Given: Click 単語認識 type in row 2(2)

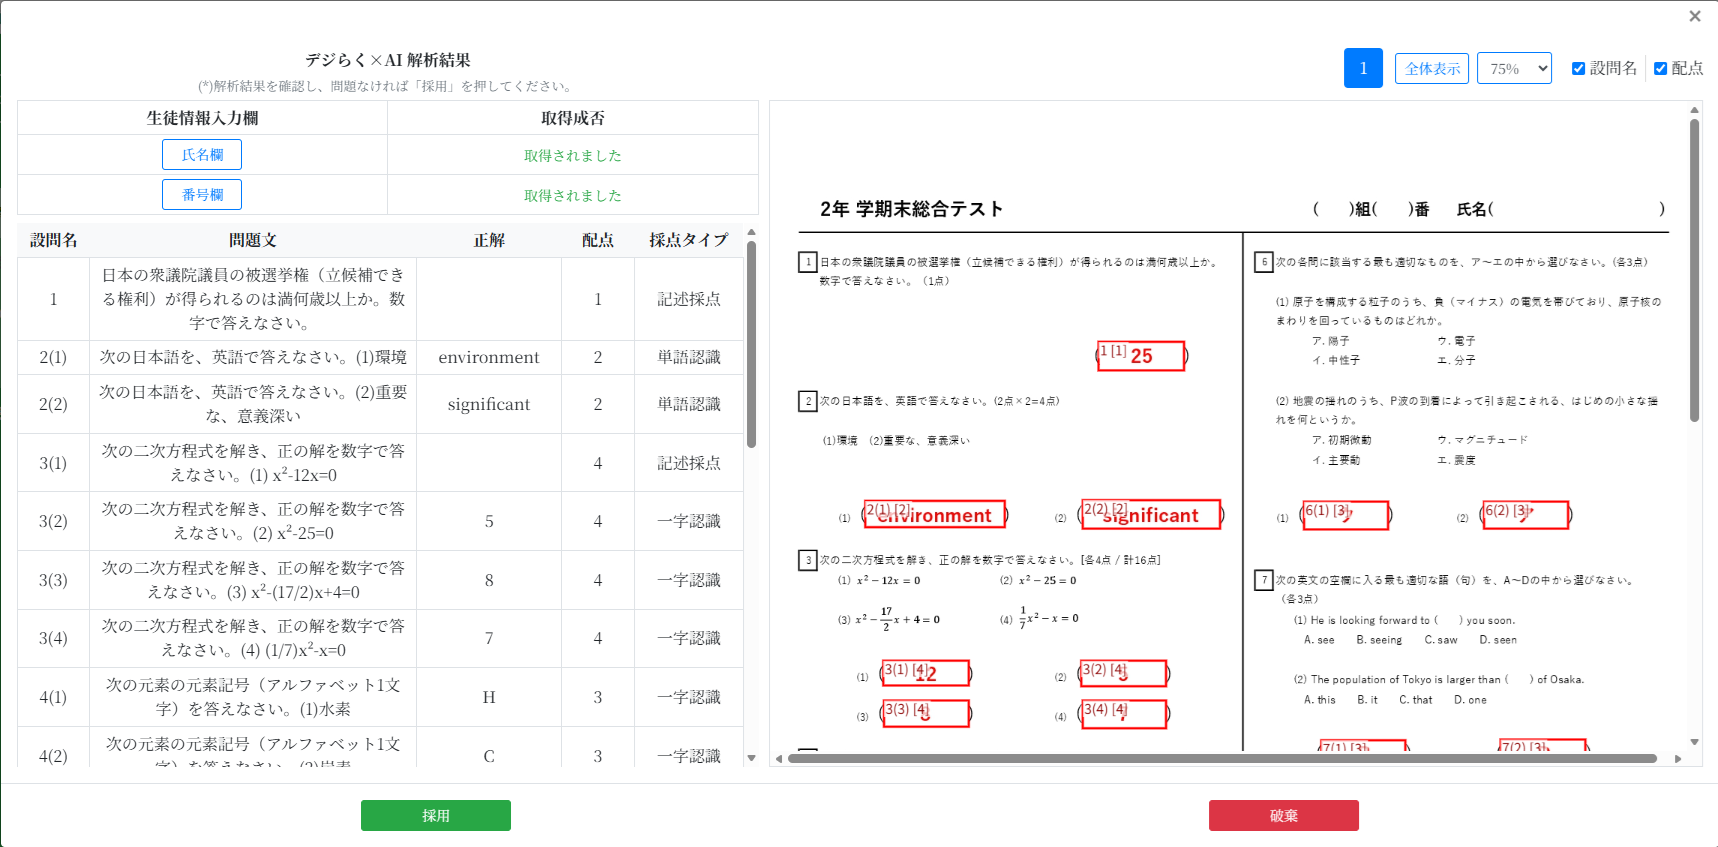Looking at the screenshot, I should point(688,404).
